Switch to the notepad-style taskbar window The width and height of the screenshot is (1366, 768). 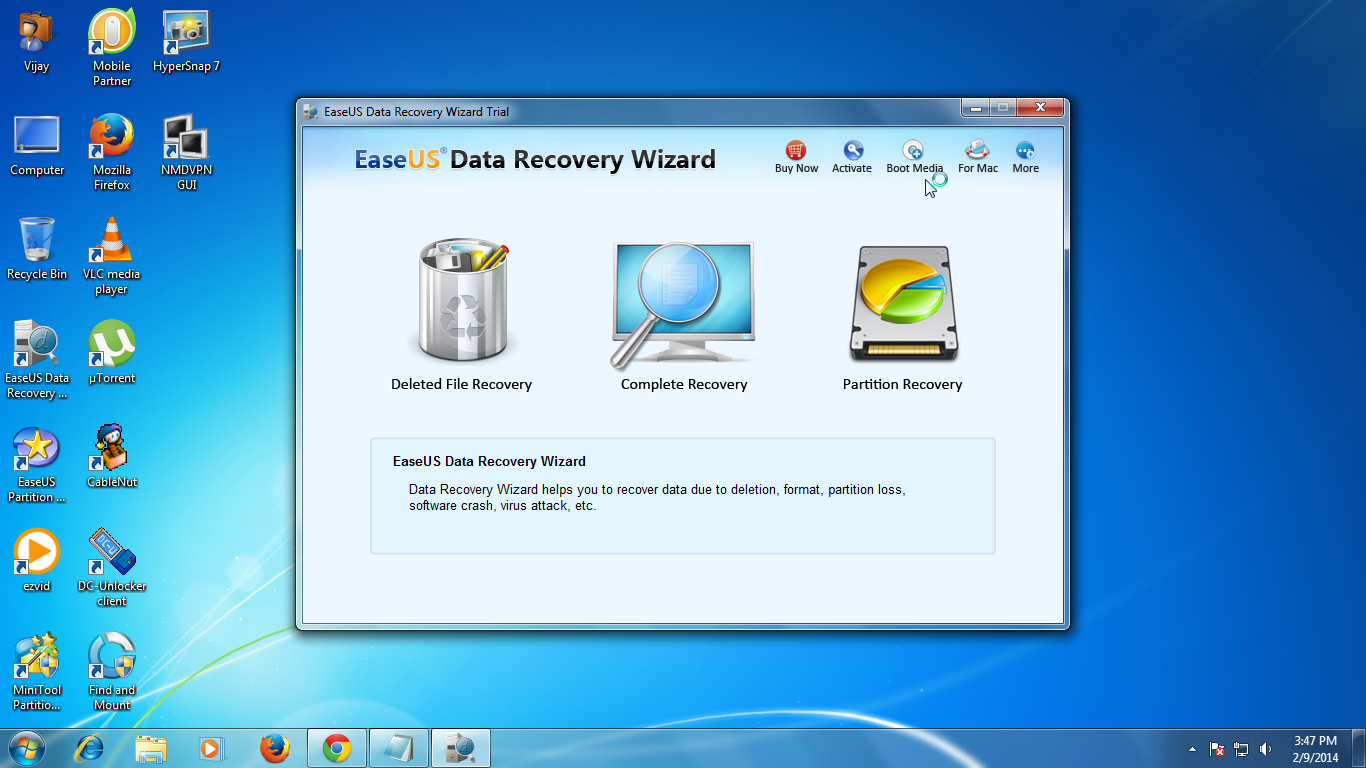coord(399,748)
